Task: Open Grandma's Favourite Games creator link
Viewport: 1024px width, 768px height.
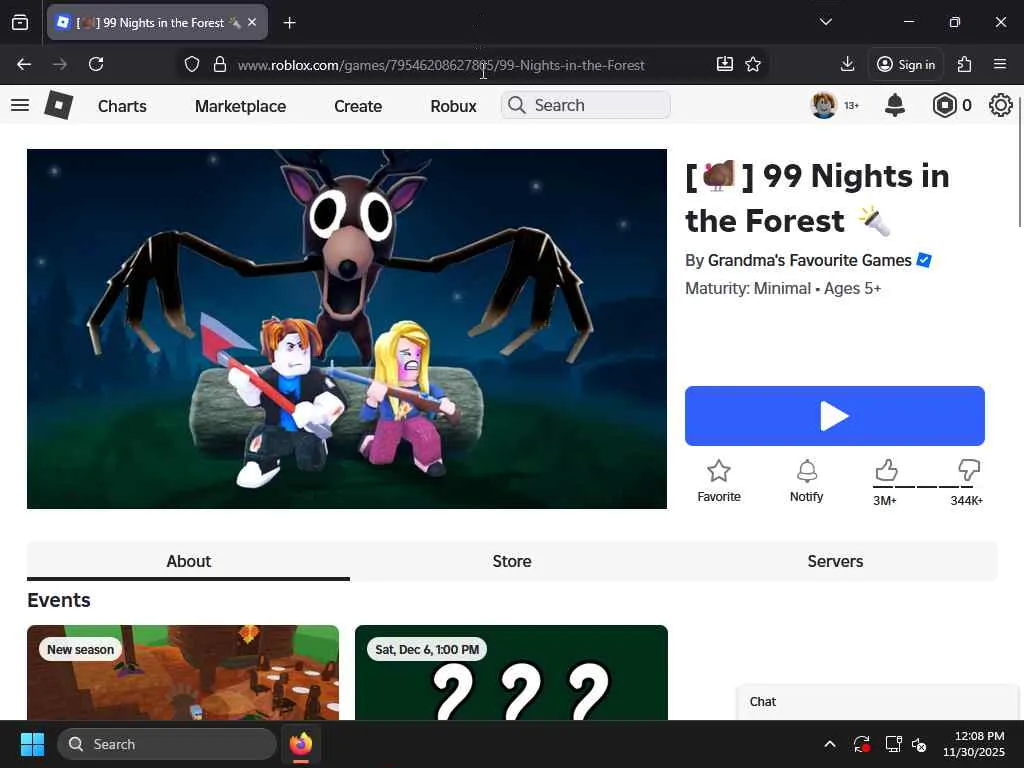Action: (x=809, y=261)
